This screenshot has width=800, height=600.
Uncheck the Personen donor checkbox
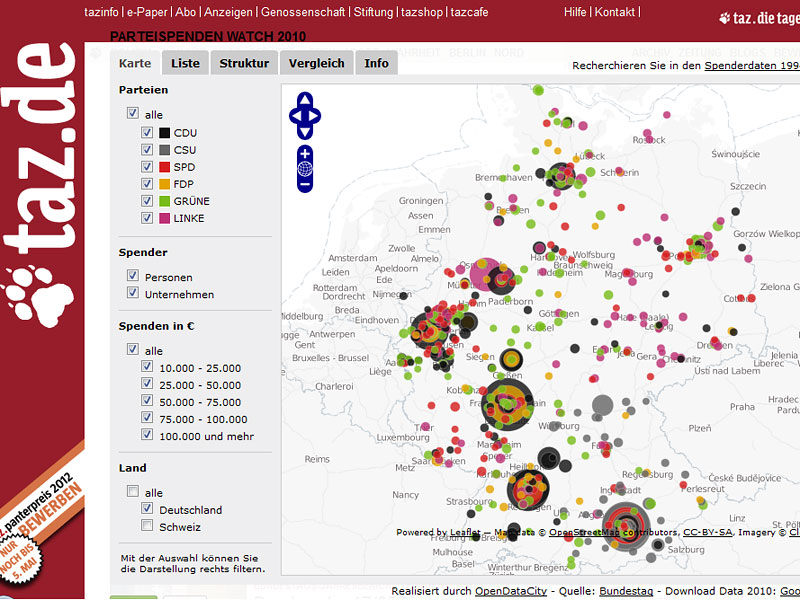[133, 275]
